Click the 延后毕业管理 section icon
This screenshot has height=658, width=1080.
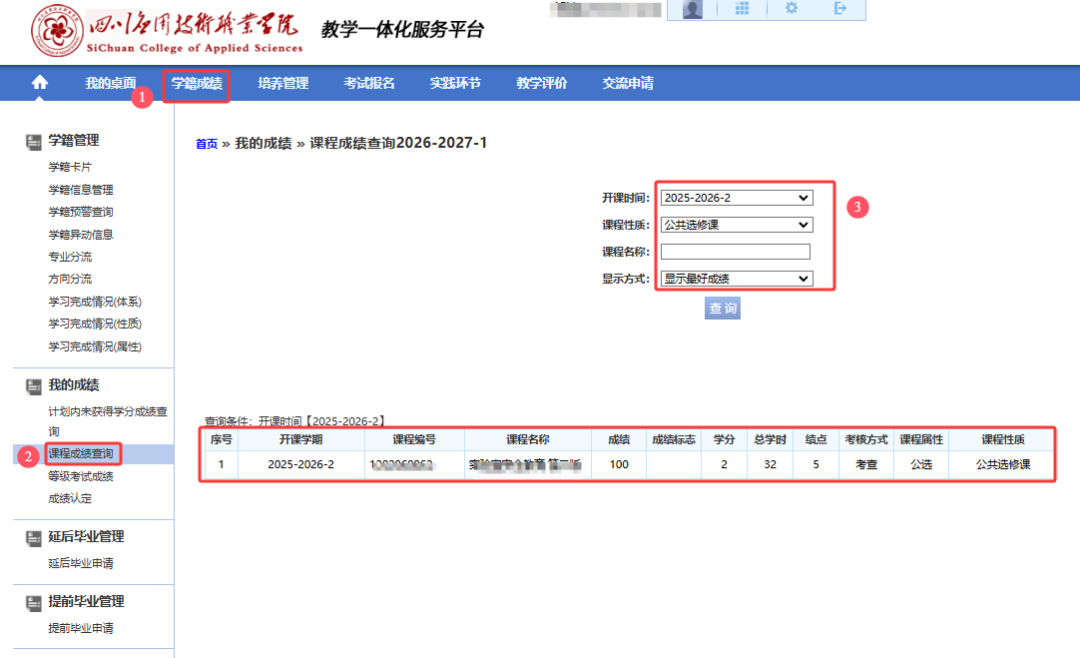click(34, 538)
